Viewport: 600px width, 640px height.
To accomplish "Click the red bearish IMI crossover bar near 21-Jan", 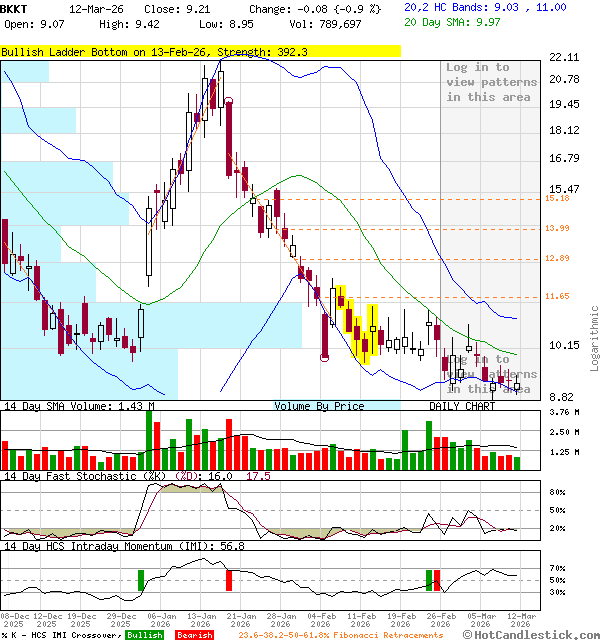I will [229, 579].
